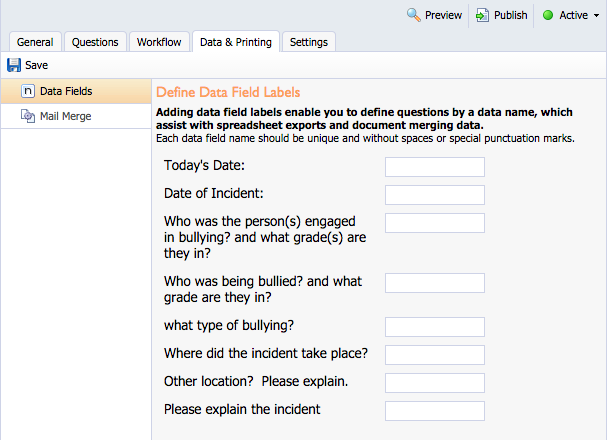Select the Data & Printing tab
607x440 pixels.
click(236, 42)
